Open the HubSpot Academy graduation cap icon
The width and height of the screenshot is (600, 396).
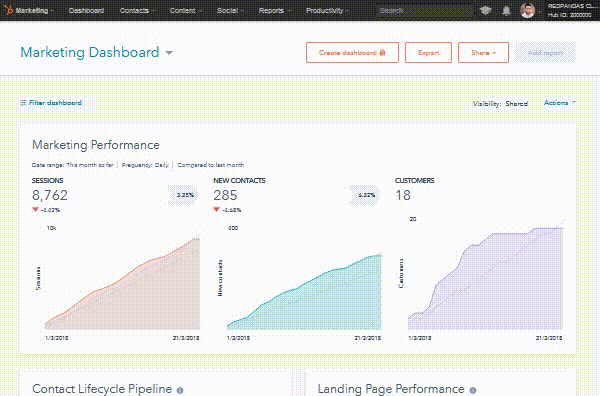click(486, 10)
